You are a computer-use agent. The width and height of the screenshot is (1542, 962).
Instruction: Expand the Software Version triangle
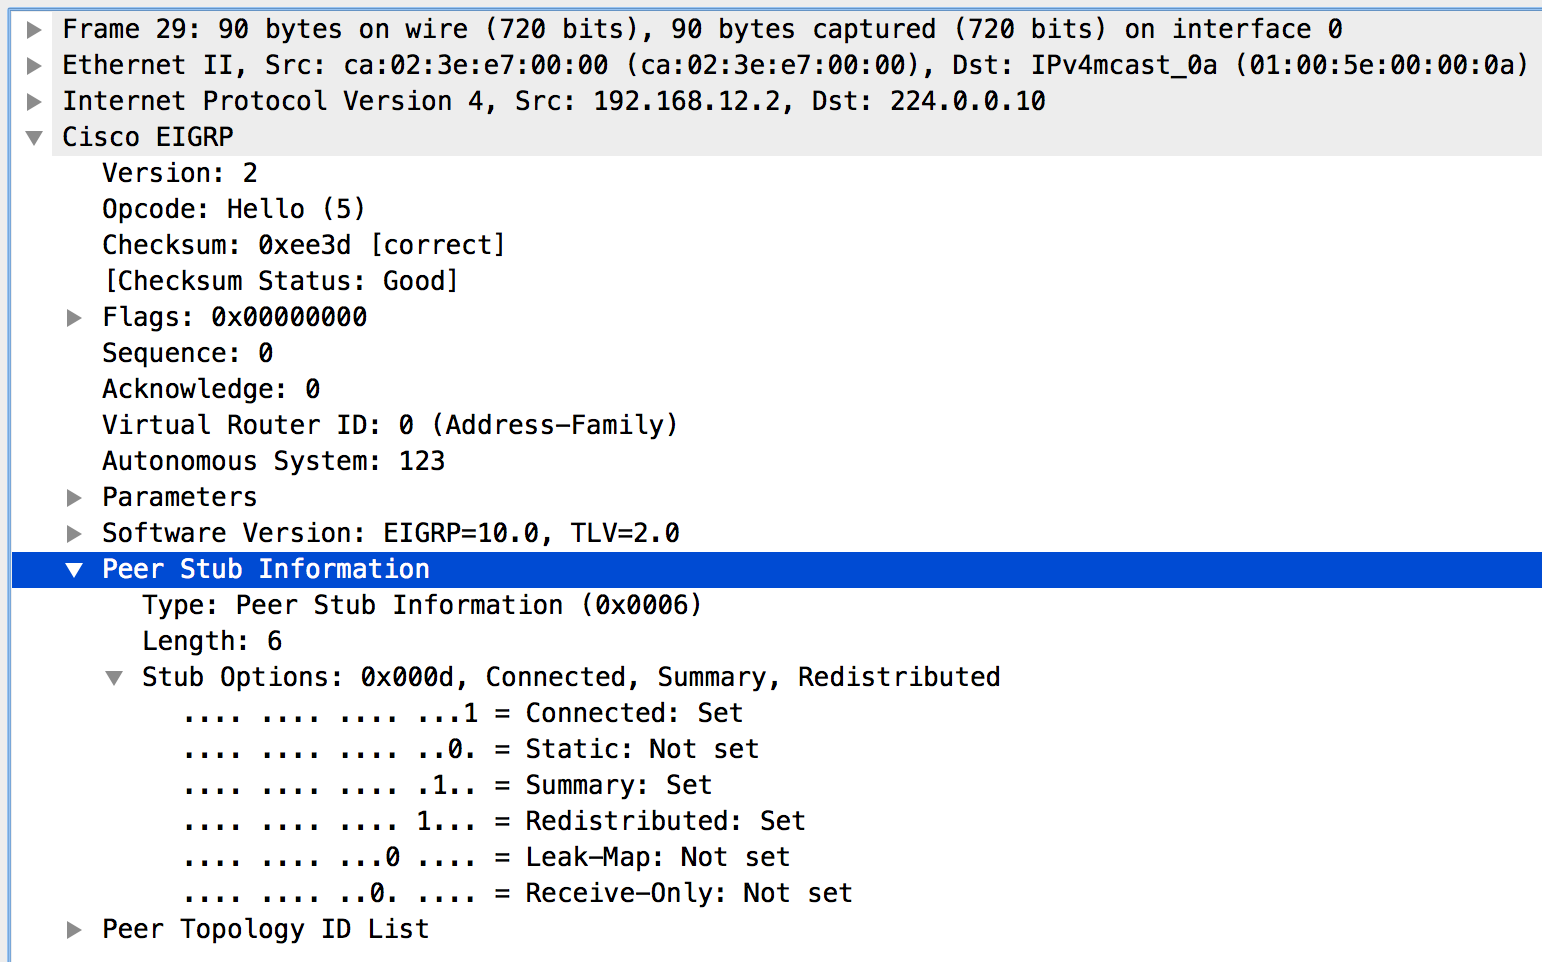click(74, 534)
